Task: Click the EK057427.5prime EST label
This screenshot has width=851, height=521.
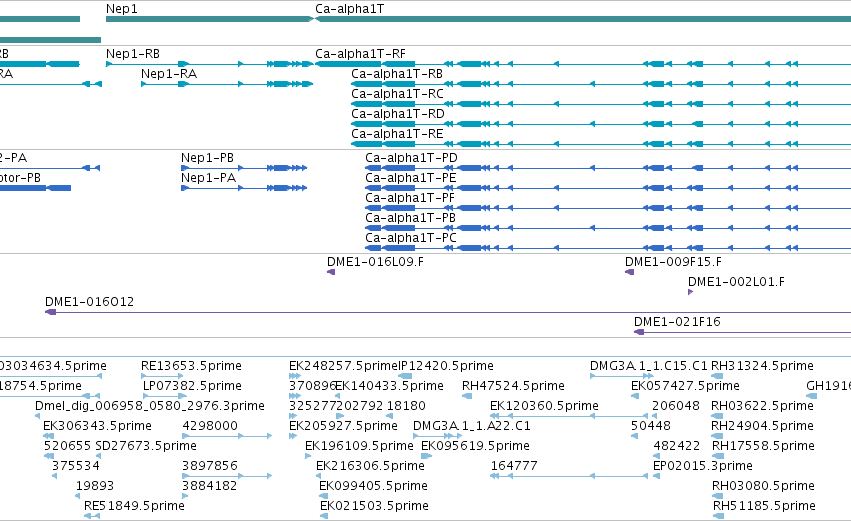Action: tap(685, 386)
